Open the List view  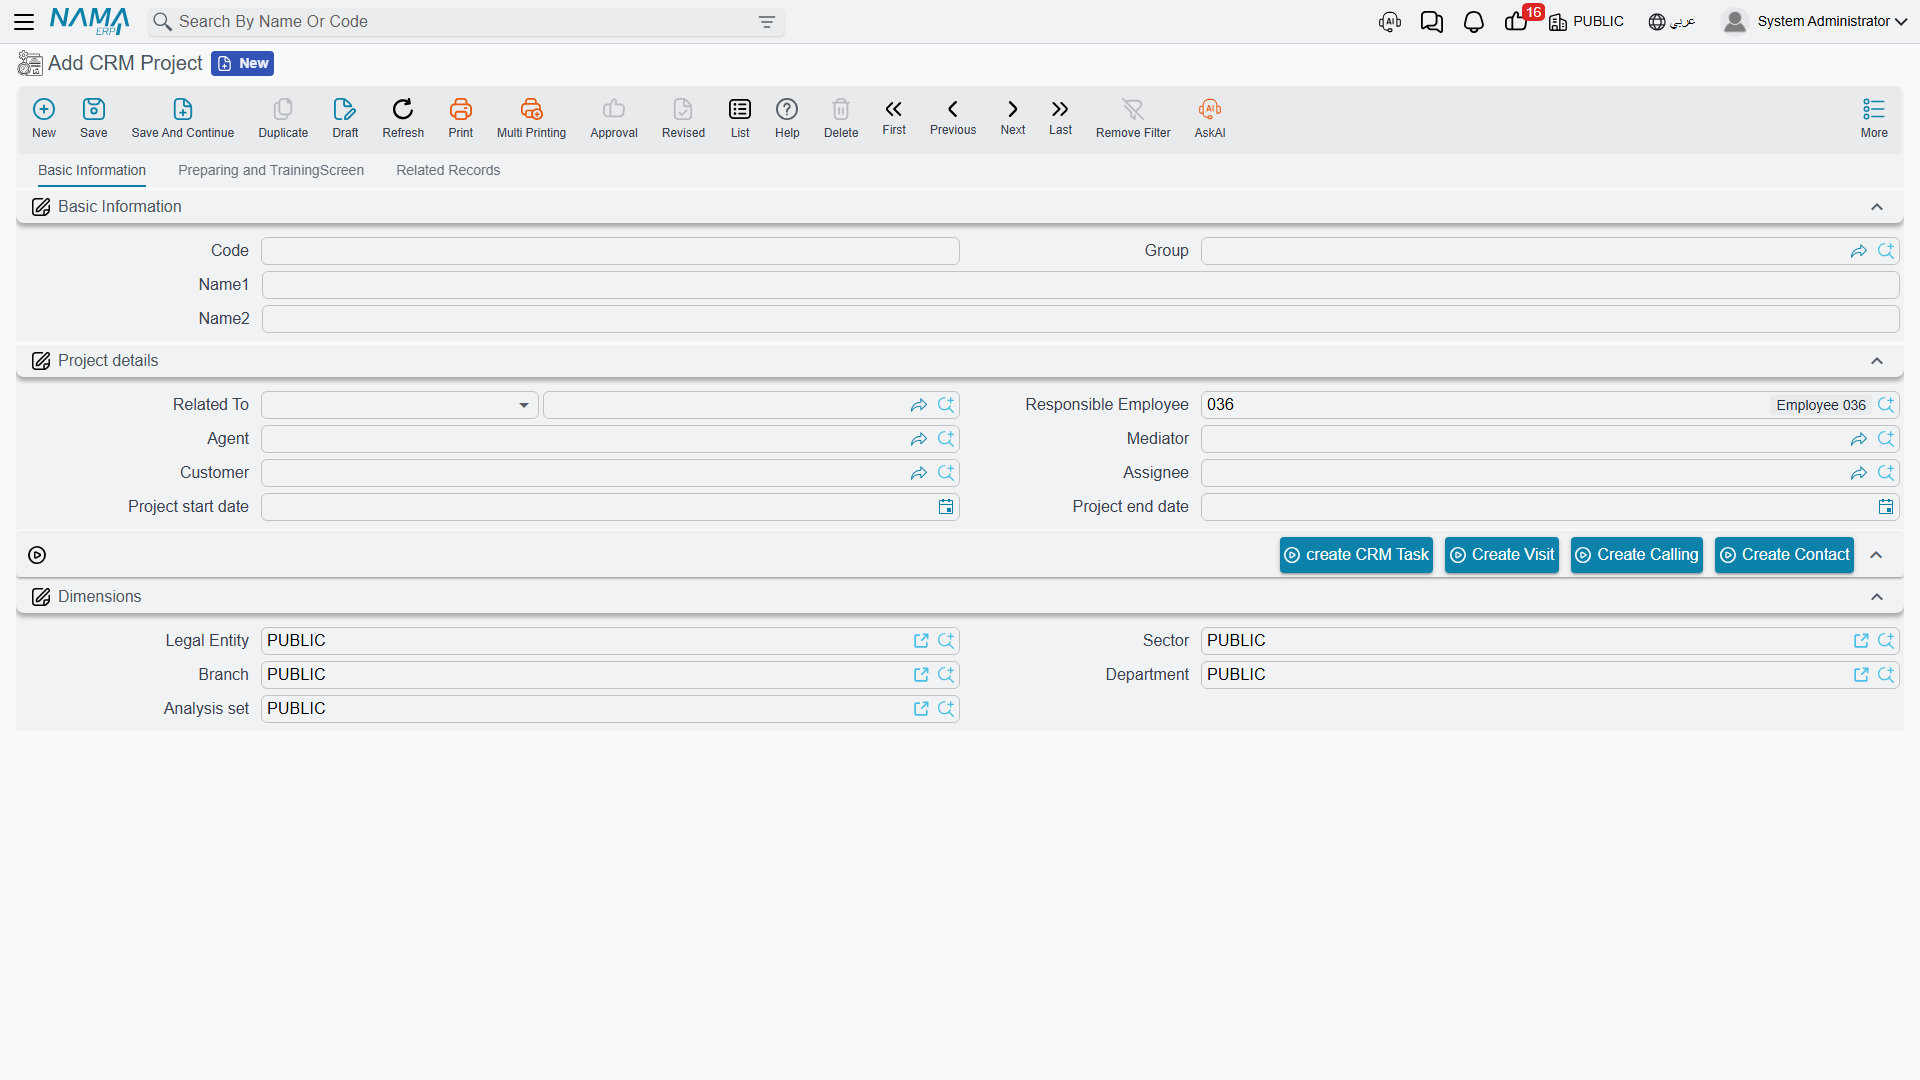coord(740,118)
